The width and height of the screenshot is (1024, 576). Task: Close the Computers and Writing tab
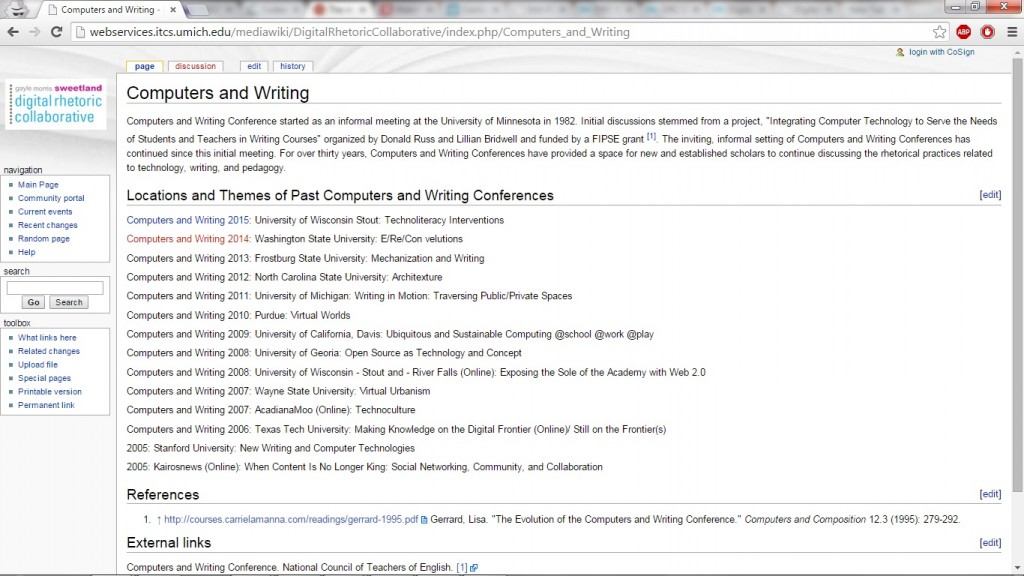[172, 10]
